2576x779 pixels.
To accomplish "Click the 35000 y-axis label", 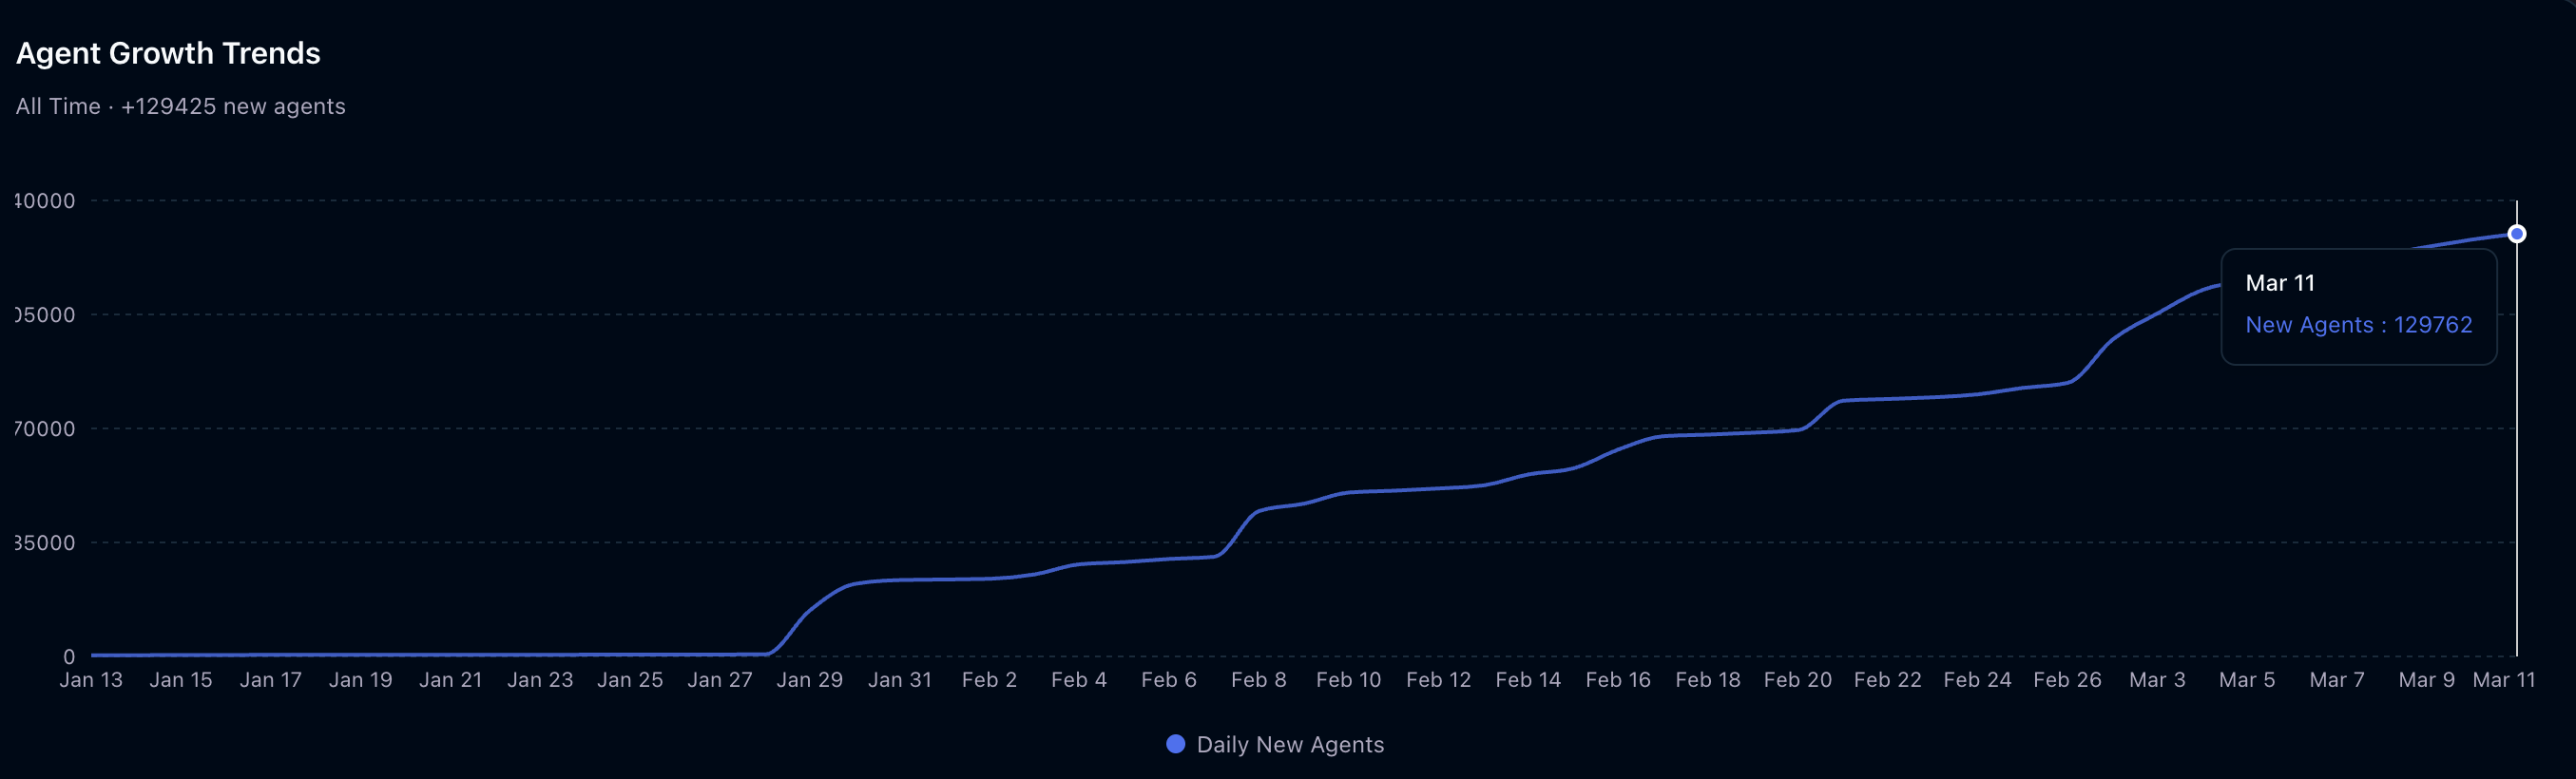I will pos(45,543).
